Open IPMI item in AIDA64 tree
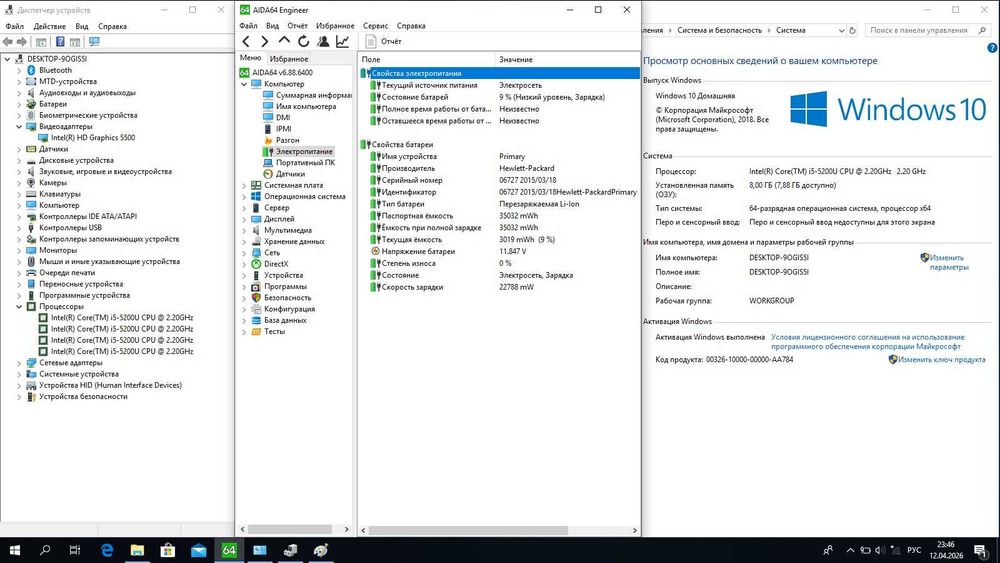The image size is (1000, 563). click(x=284, y=129)
